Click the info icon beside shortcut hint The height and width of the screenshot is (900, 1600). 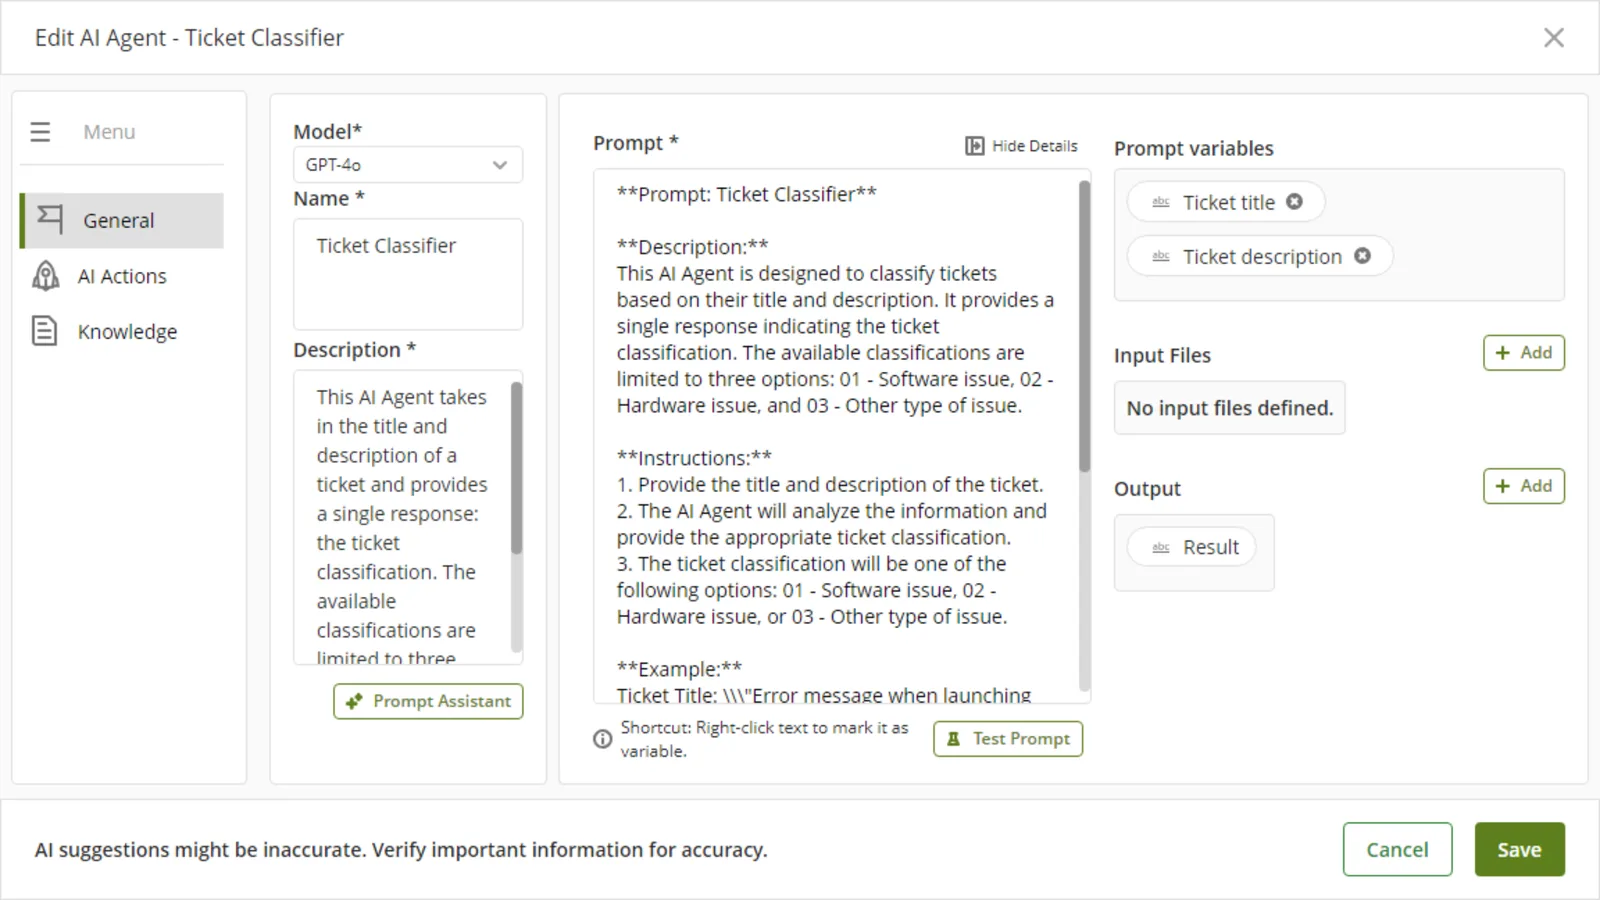point(602,739)
